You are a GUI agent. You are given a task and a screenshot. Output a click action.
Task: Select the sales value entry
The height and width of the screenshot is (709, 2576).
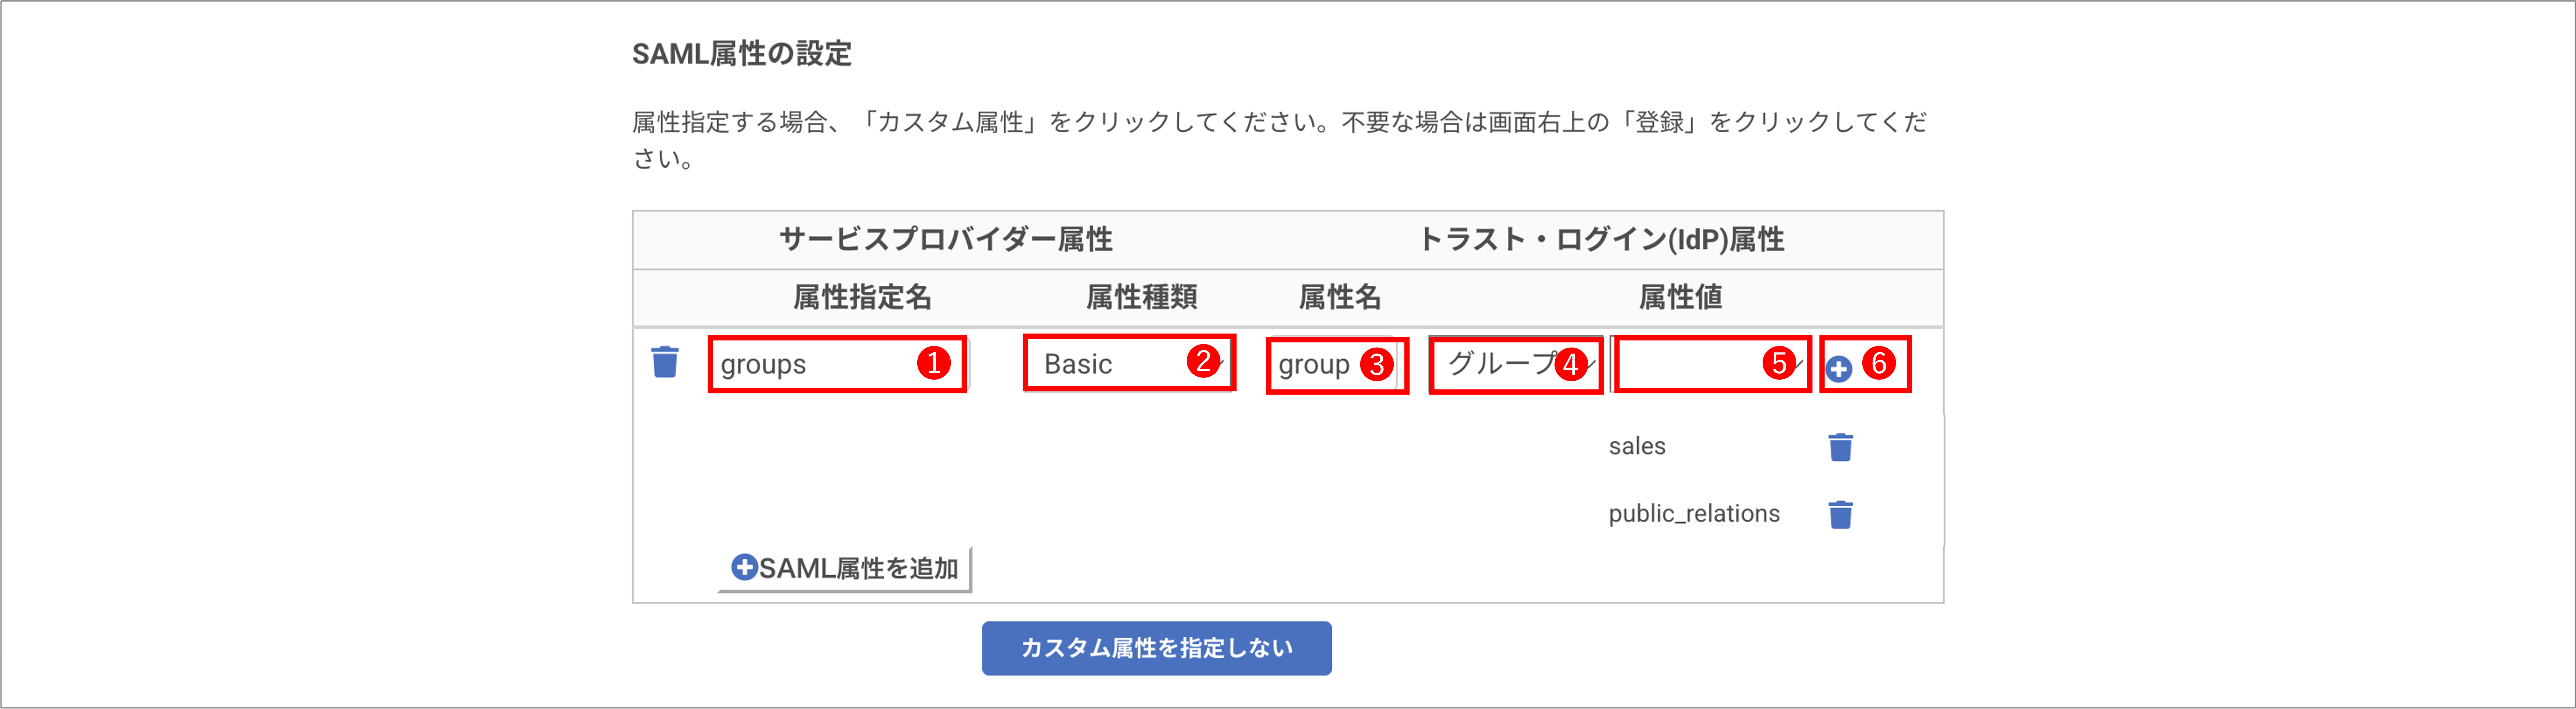(1637, 446)
